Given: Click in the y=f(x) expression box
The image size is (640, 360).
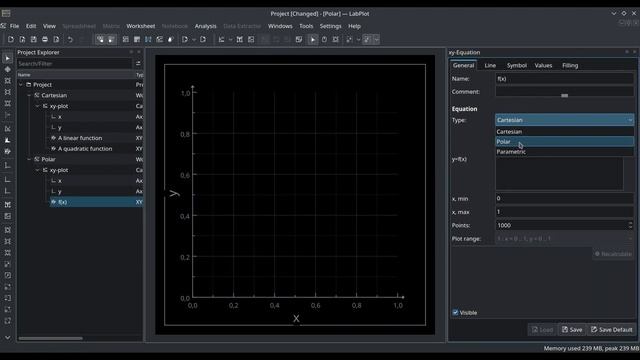Looking at the screenshot, I should [559, 174].
